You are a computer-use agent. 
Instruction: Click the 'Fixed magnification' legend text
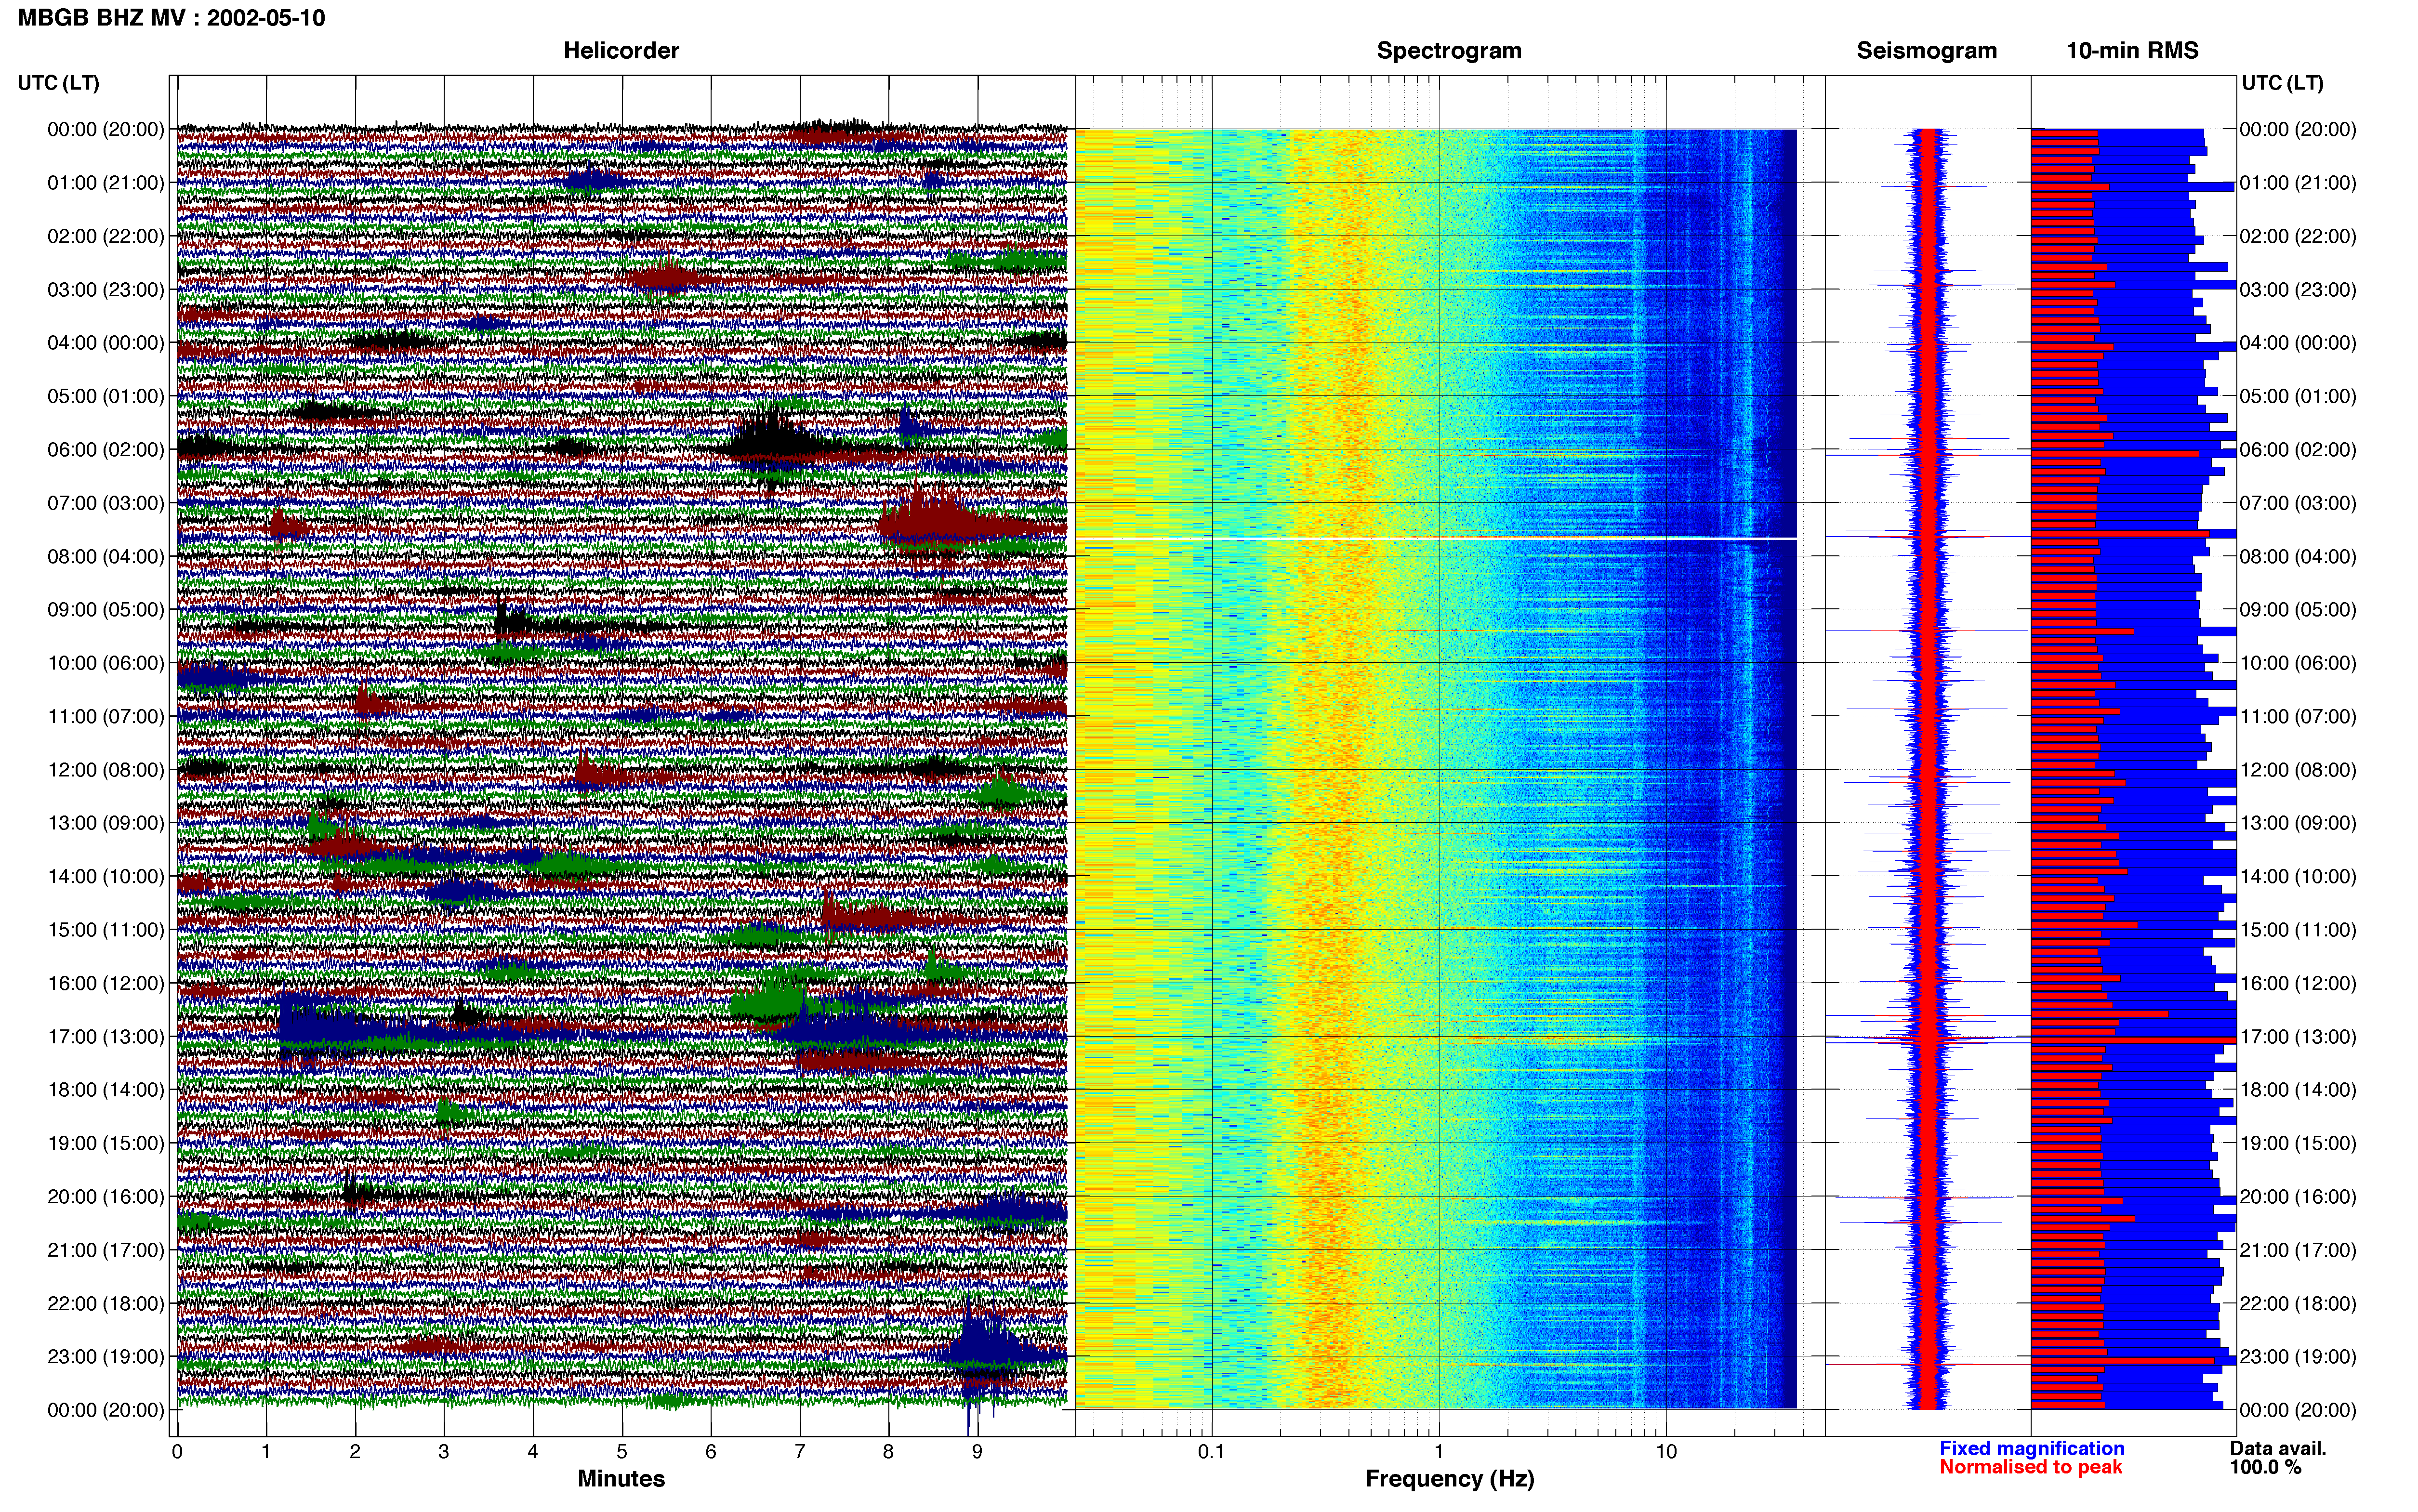pos(2031,1448)
